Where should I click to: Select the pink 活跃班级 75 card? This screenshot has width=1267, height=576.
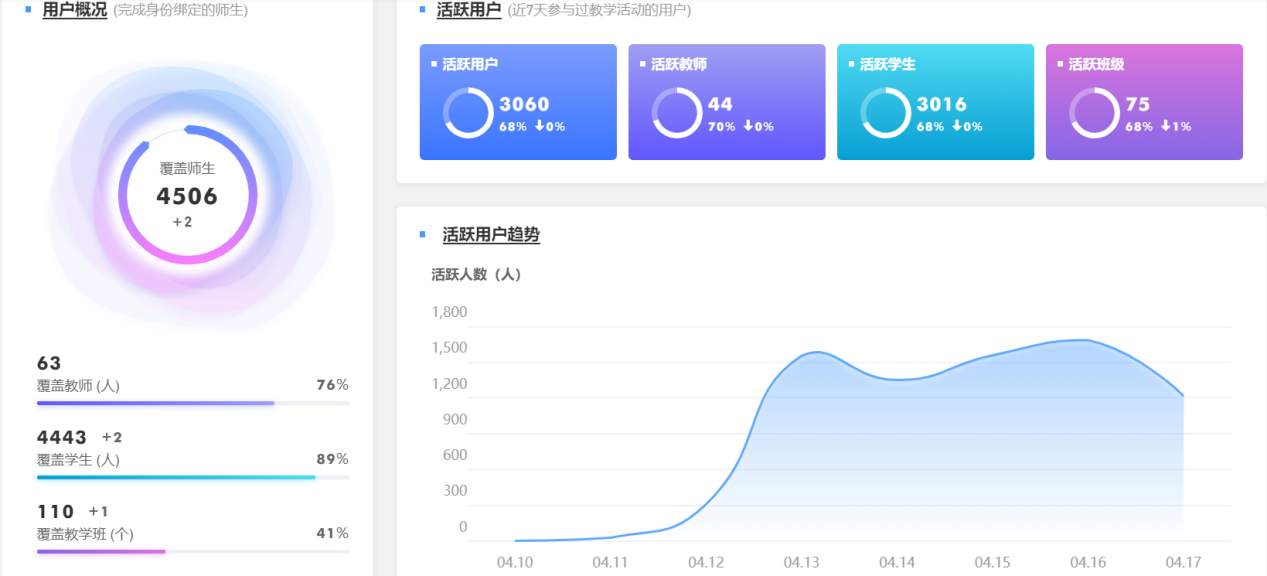click(1144, 102)
